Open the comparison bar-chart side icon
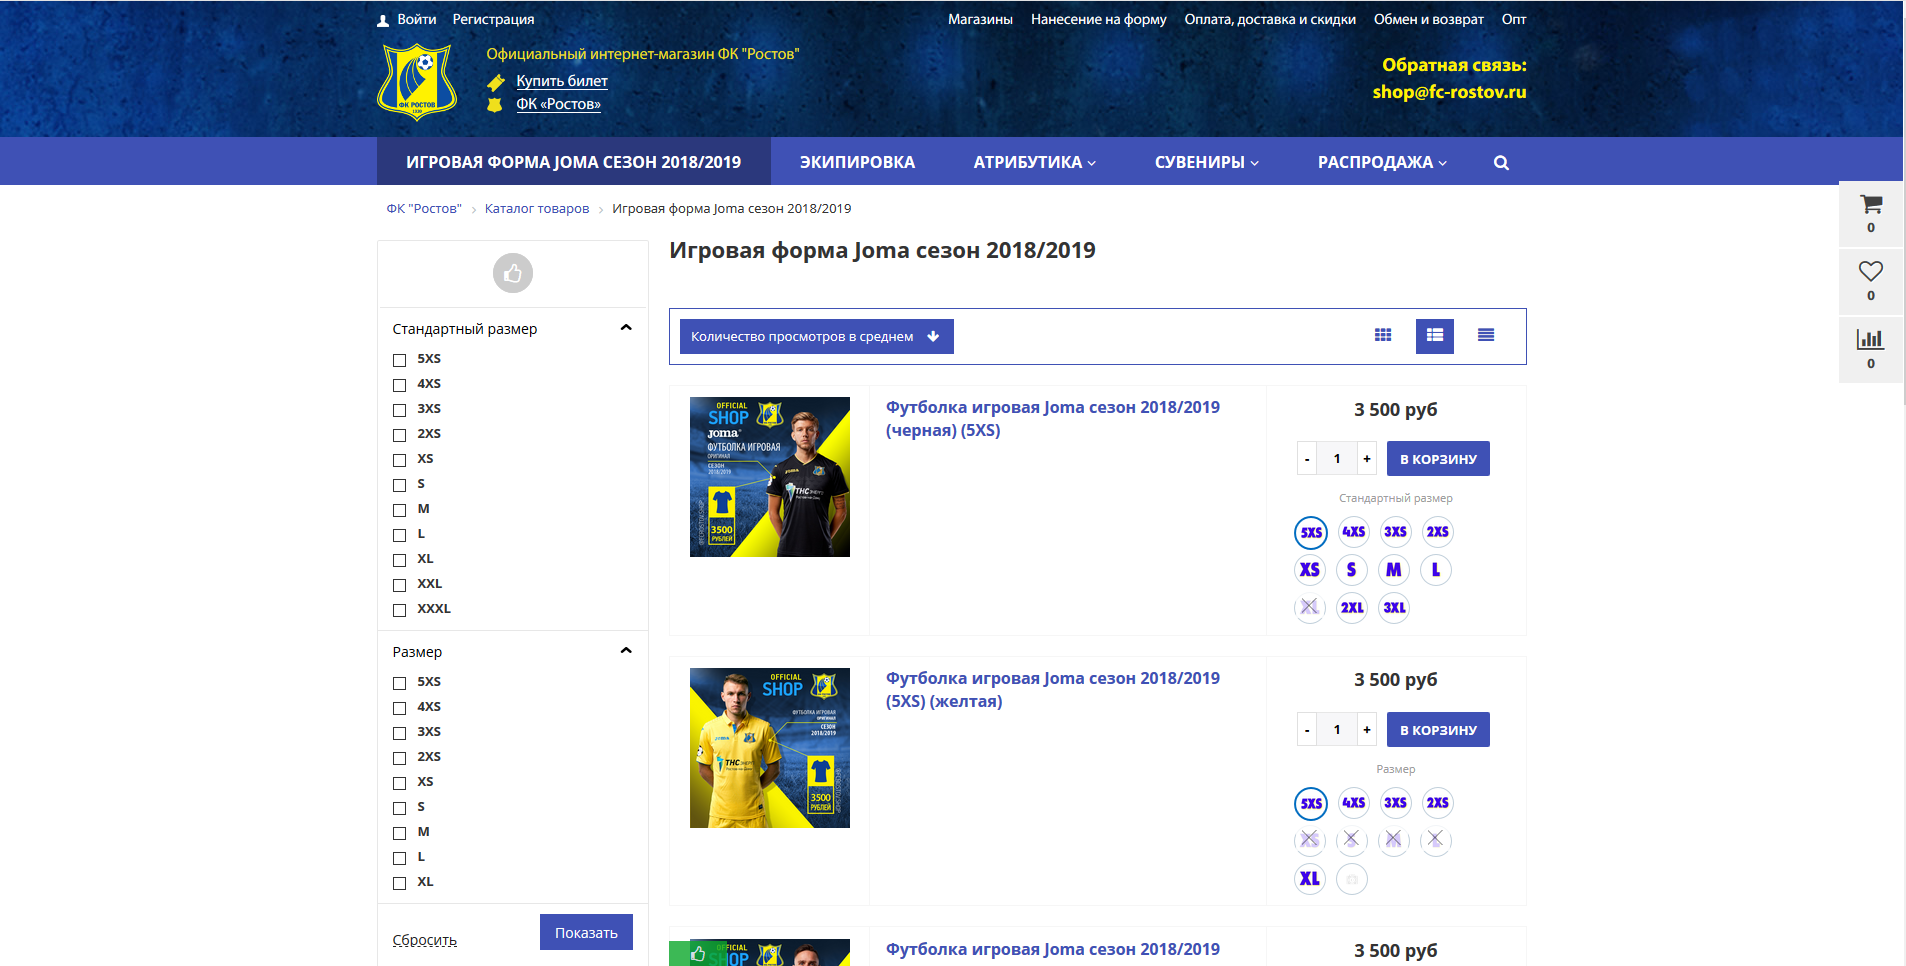The height and width of the screenshot is (966, 1906). pyautogui.click(x=1870, y=339)
